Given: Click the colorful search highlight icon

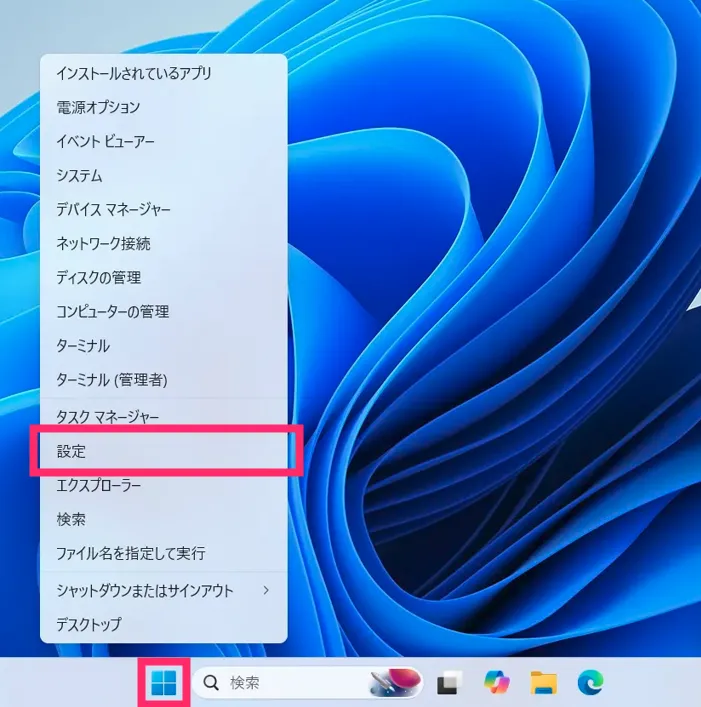Looking at the screenshot, I should (x=394, y=683).
